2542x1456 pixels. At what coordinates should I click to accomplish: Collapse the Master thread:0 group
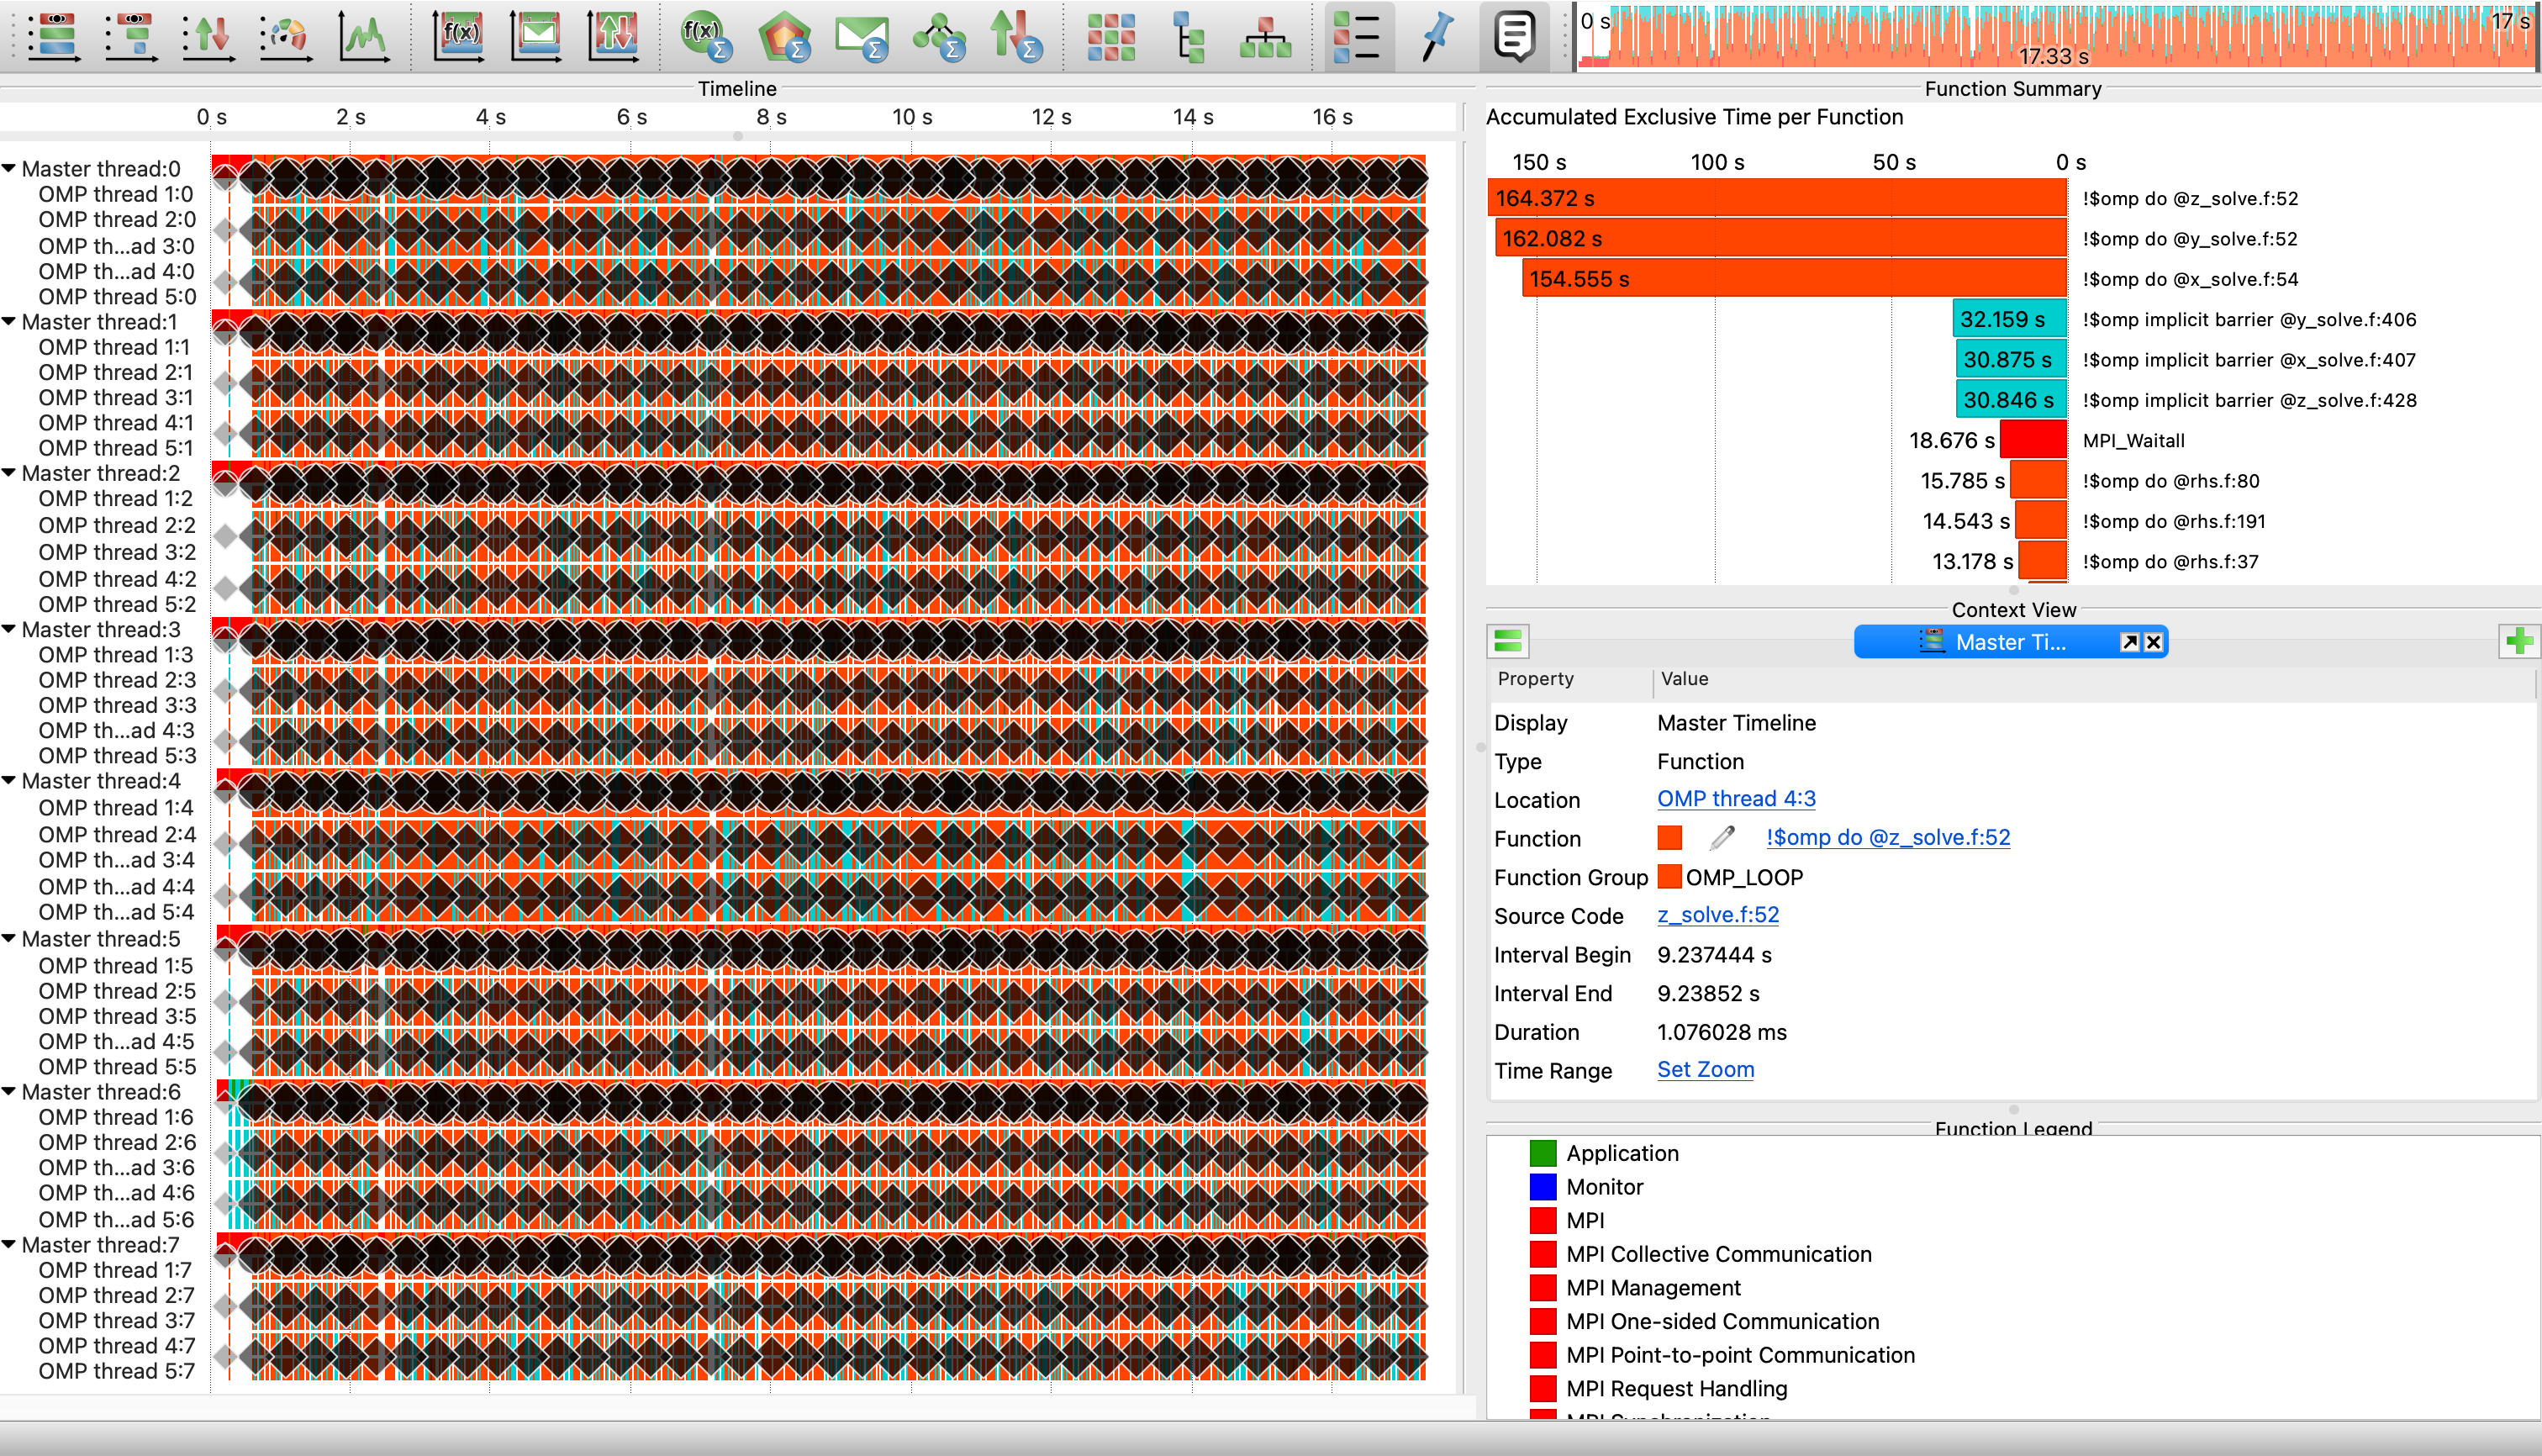(x=9, y=168)
